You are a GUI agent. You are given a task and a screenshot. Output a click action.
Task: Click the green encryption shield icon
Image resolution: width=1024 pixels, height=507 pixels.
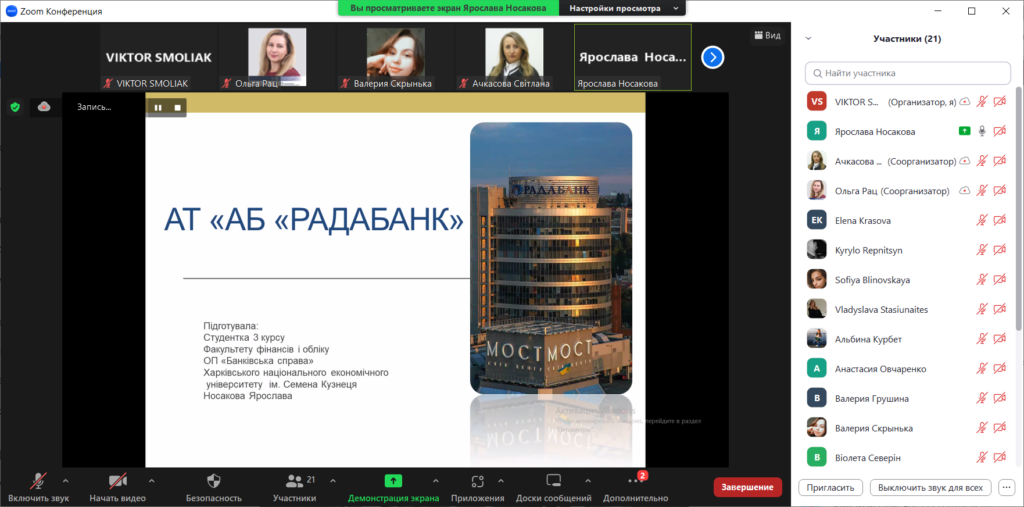click(x=15, y=107)
